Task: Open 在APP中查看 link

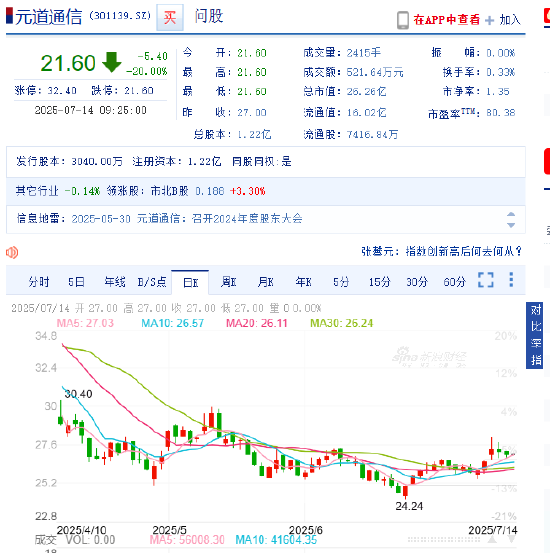Action: click(x=446, y=20)
